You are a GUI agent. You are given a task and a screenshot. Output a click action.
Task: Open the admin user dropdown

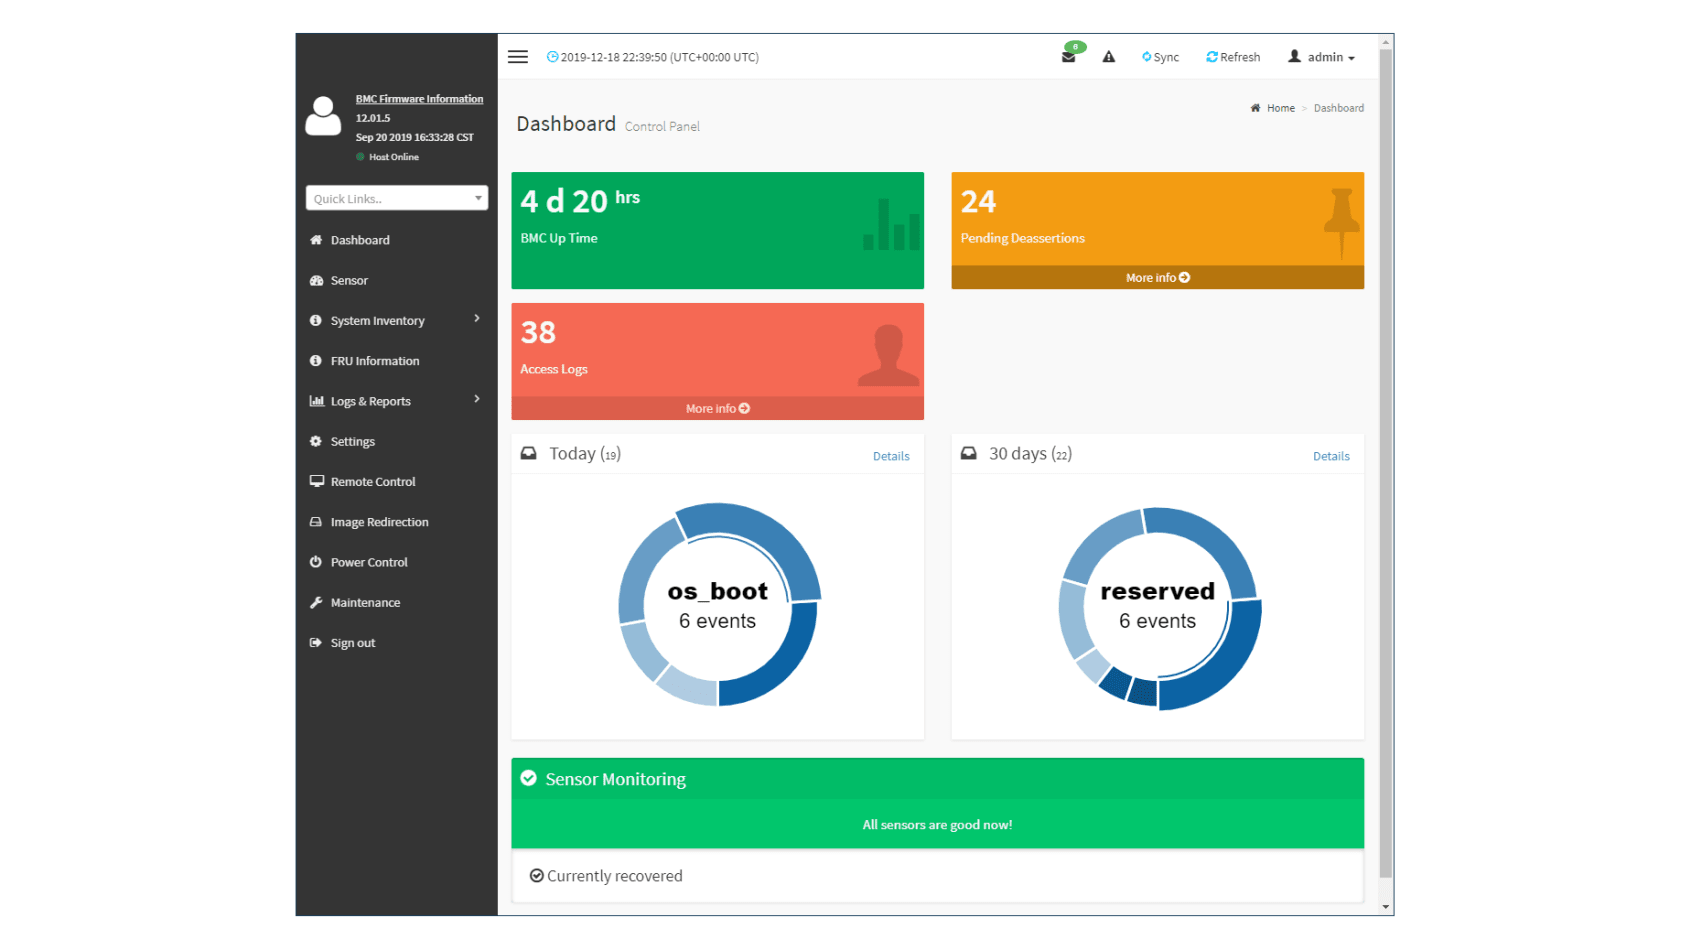click(1321, 57)
